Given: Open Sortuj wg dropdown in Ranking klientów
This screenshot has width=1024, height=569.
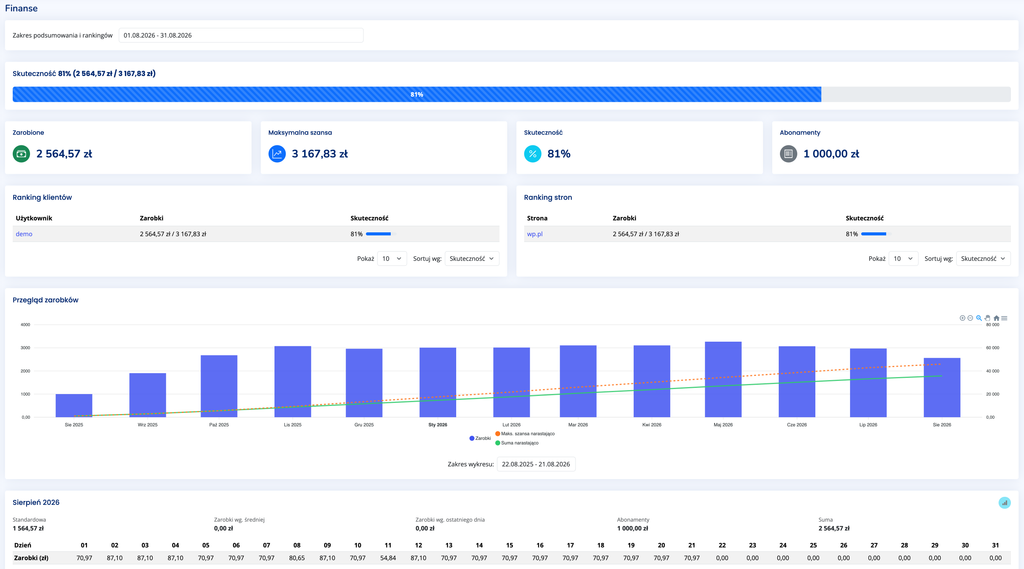Looking at the screenshot, I should (472, 259).
